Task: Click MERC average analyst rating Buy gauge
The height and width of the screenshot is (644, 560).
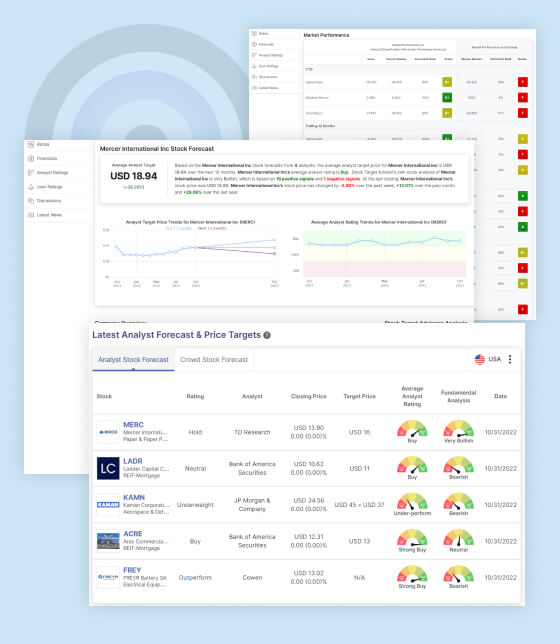Action: (x=412, y=429)
